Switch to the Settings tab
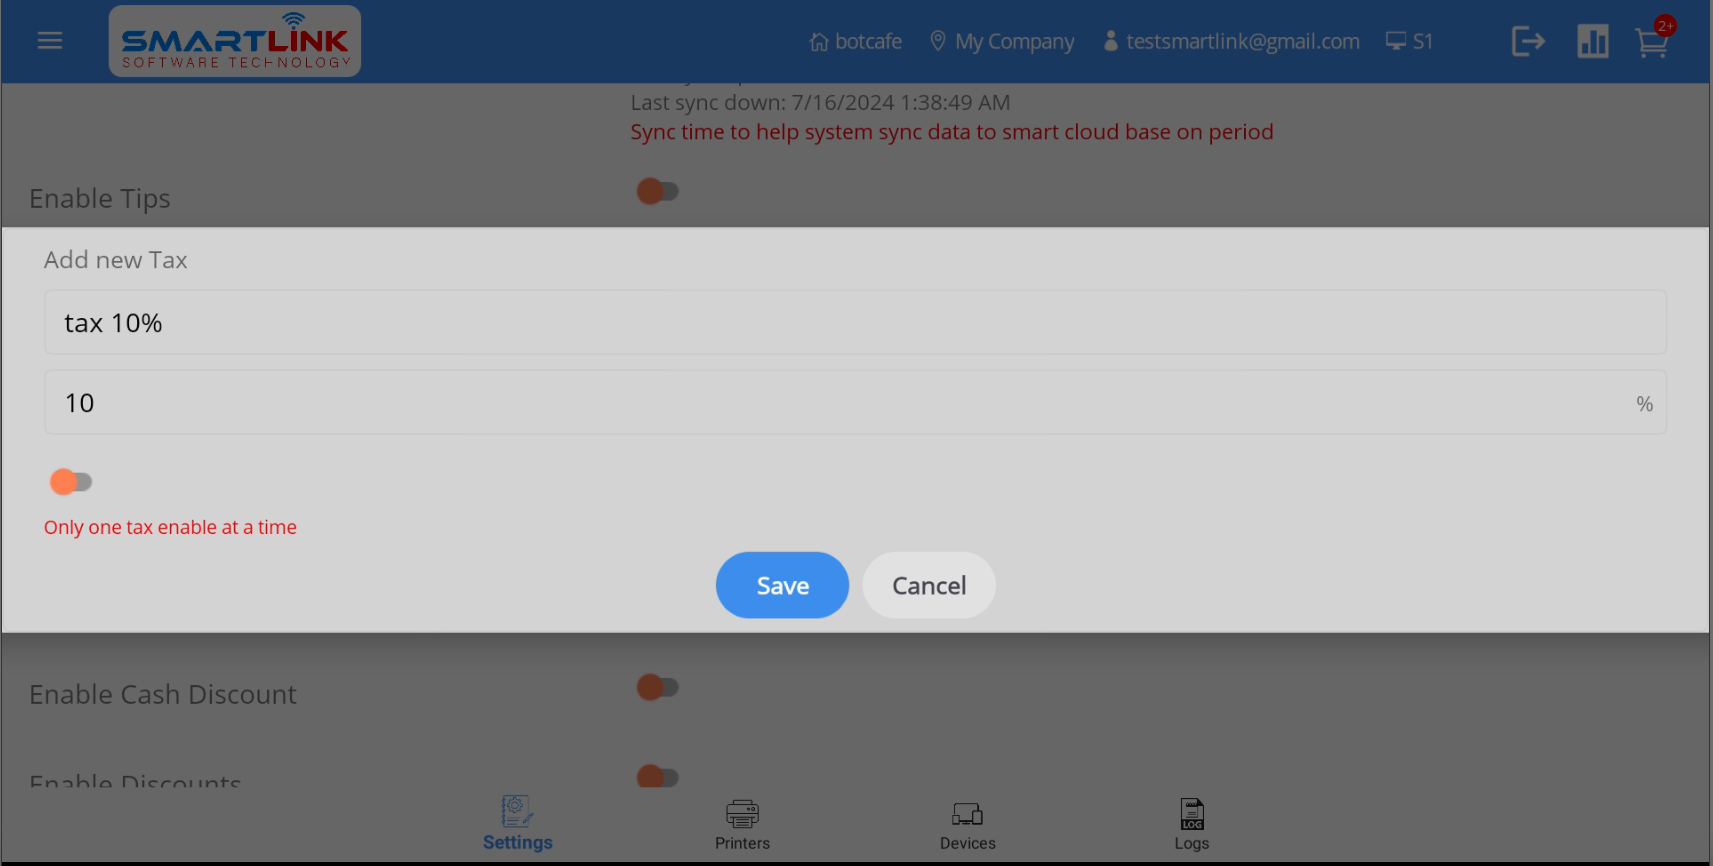 pyautogui.click(x=517, y=824)
